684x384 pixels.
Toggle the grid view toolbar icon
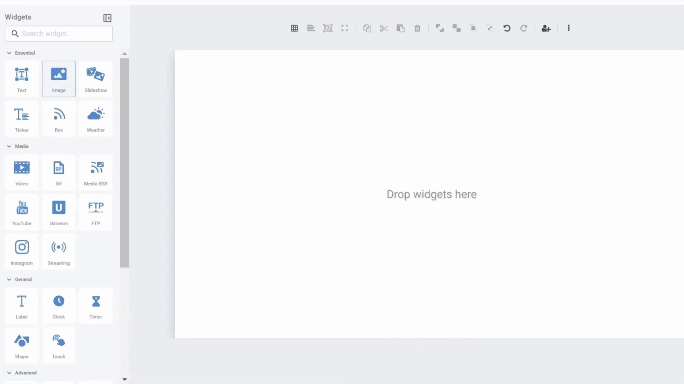pos(294,28)
